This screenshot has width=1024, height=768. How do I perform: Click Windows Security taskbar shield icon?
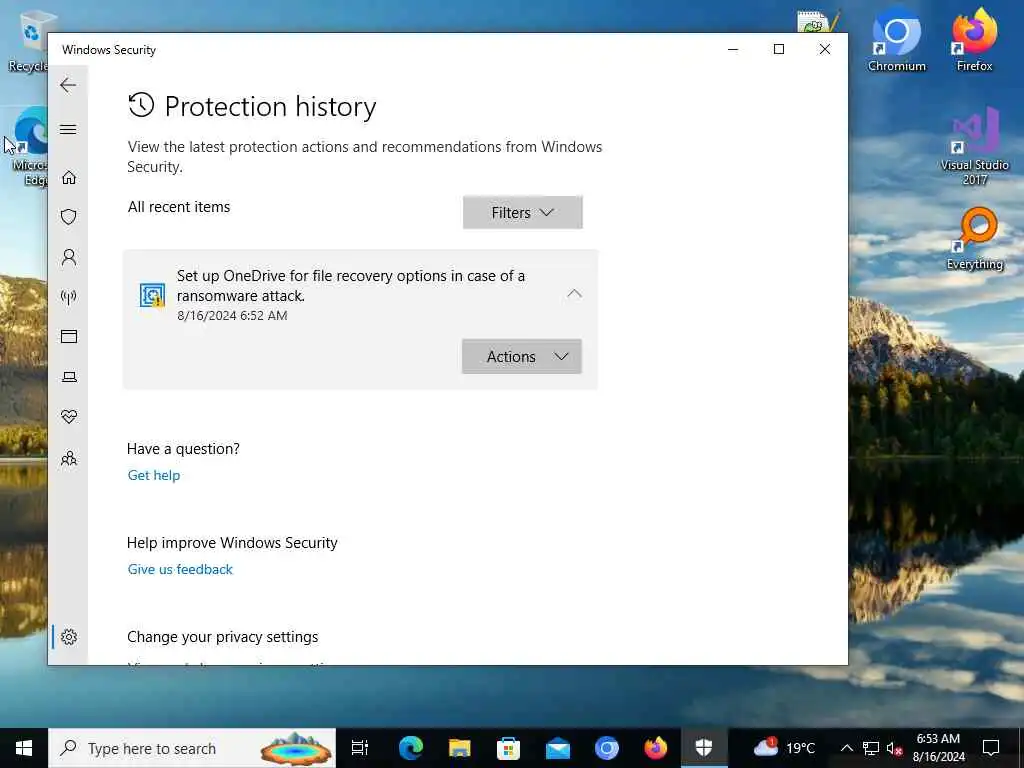(704, 748)
